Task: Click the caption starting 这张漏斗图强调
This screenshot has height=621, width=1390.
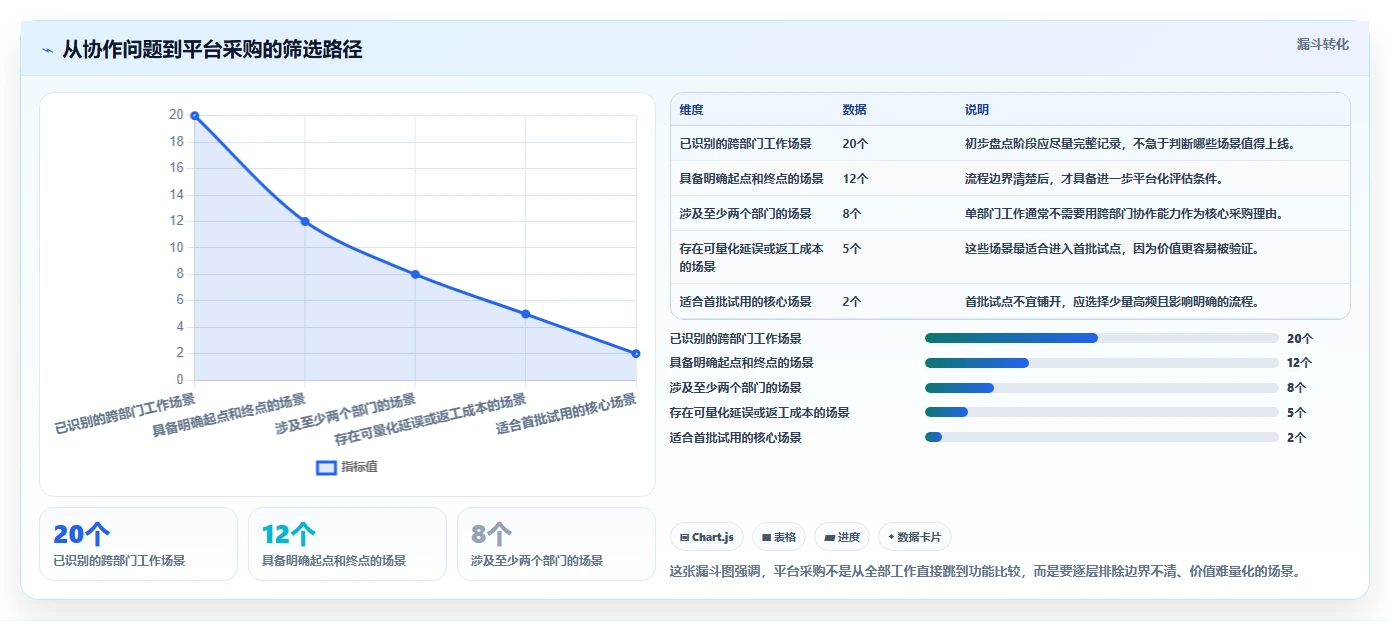Action: 985,571
